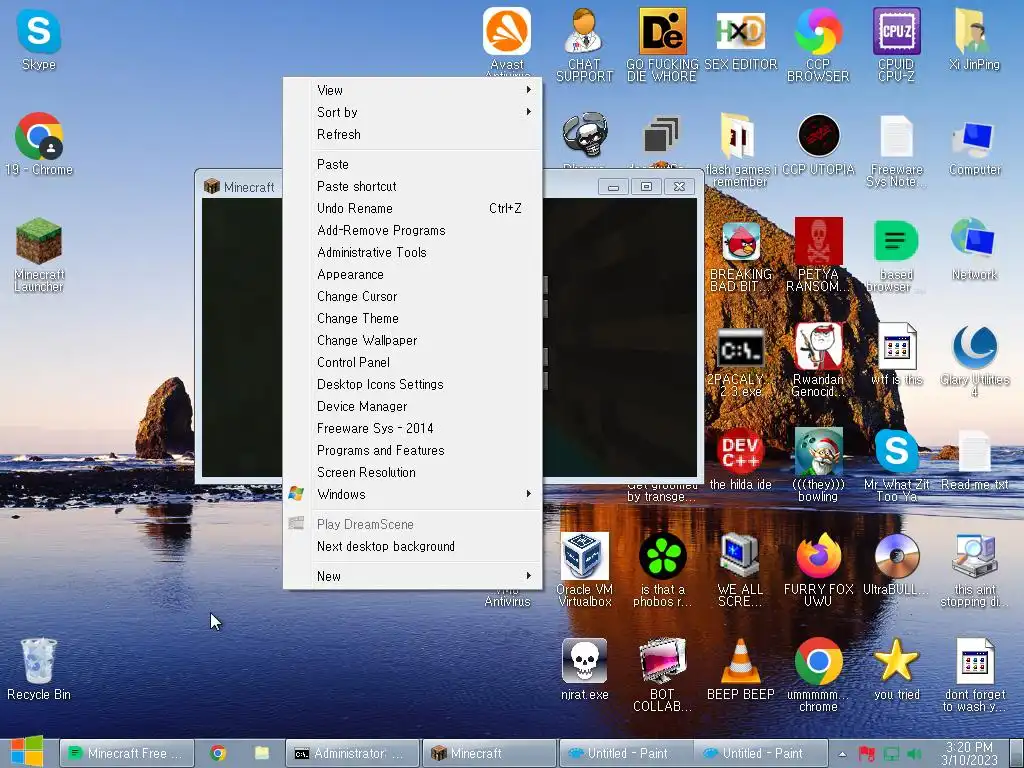Open Administrative Tools menu entry
Image resolution: width=1024 pixels, height=768 pixels.
413,253
